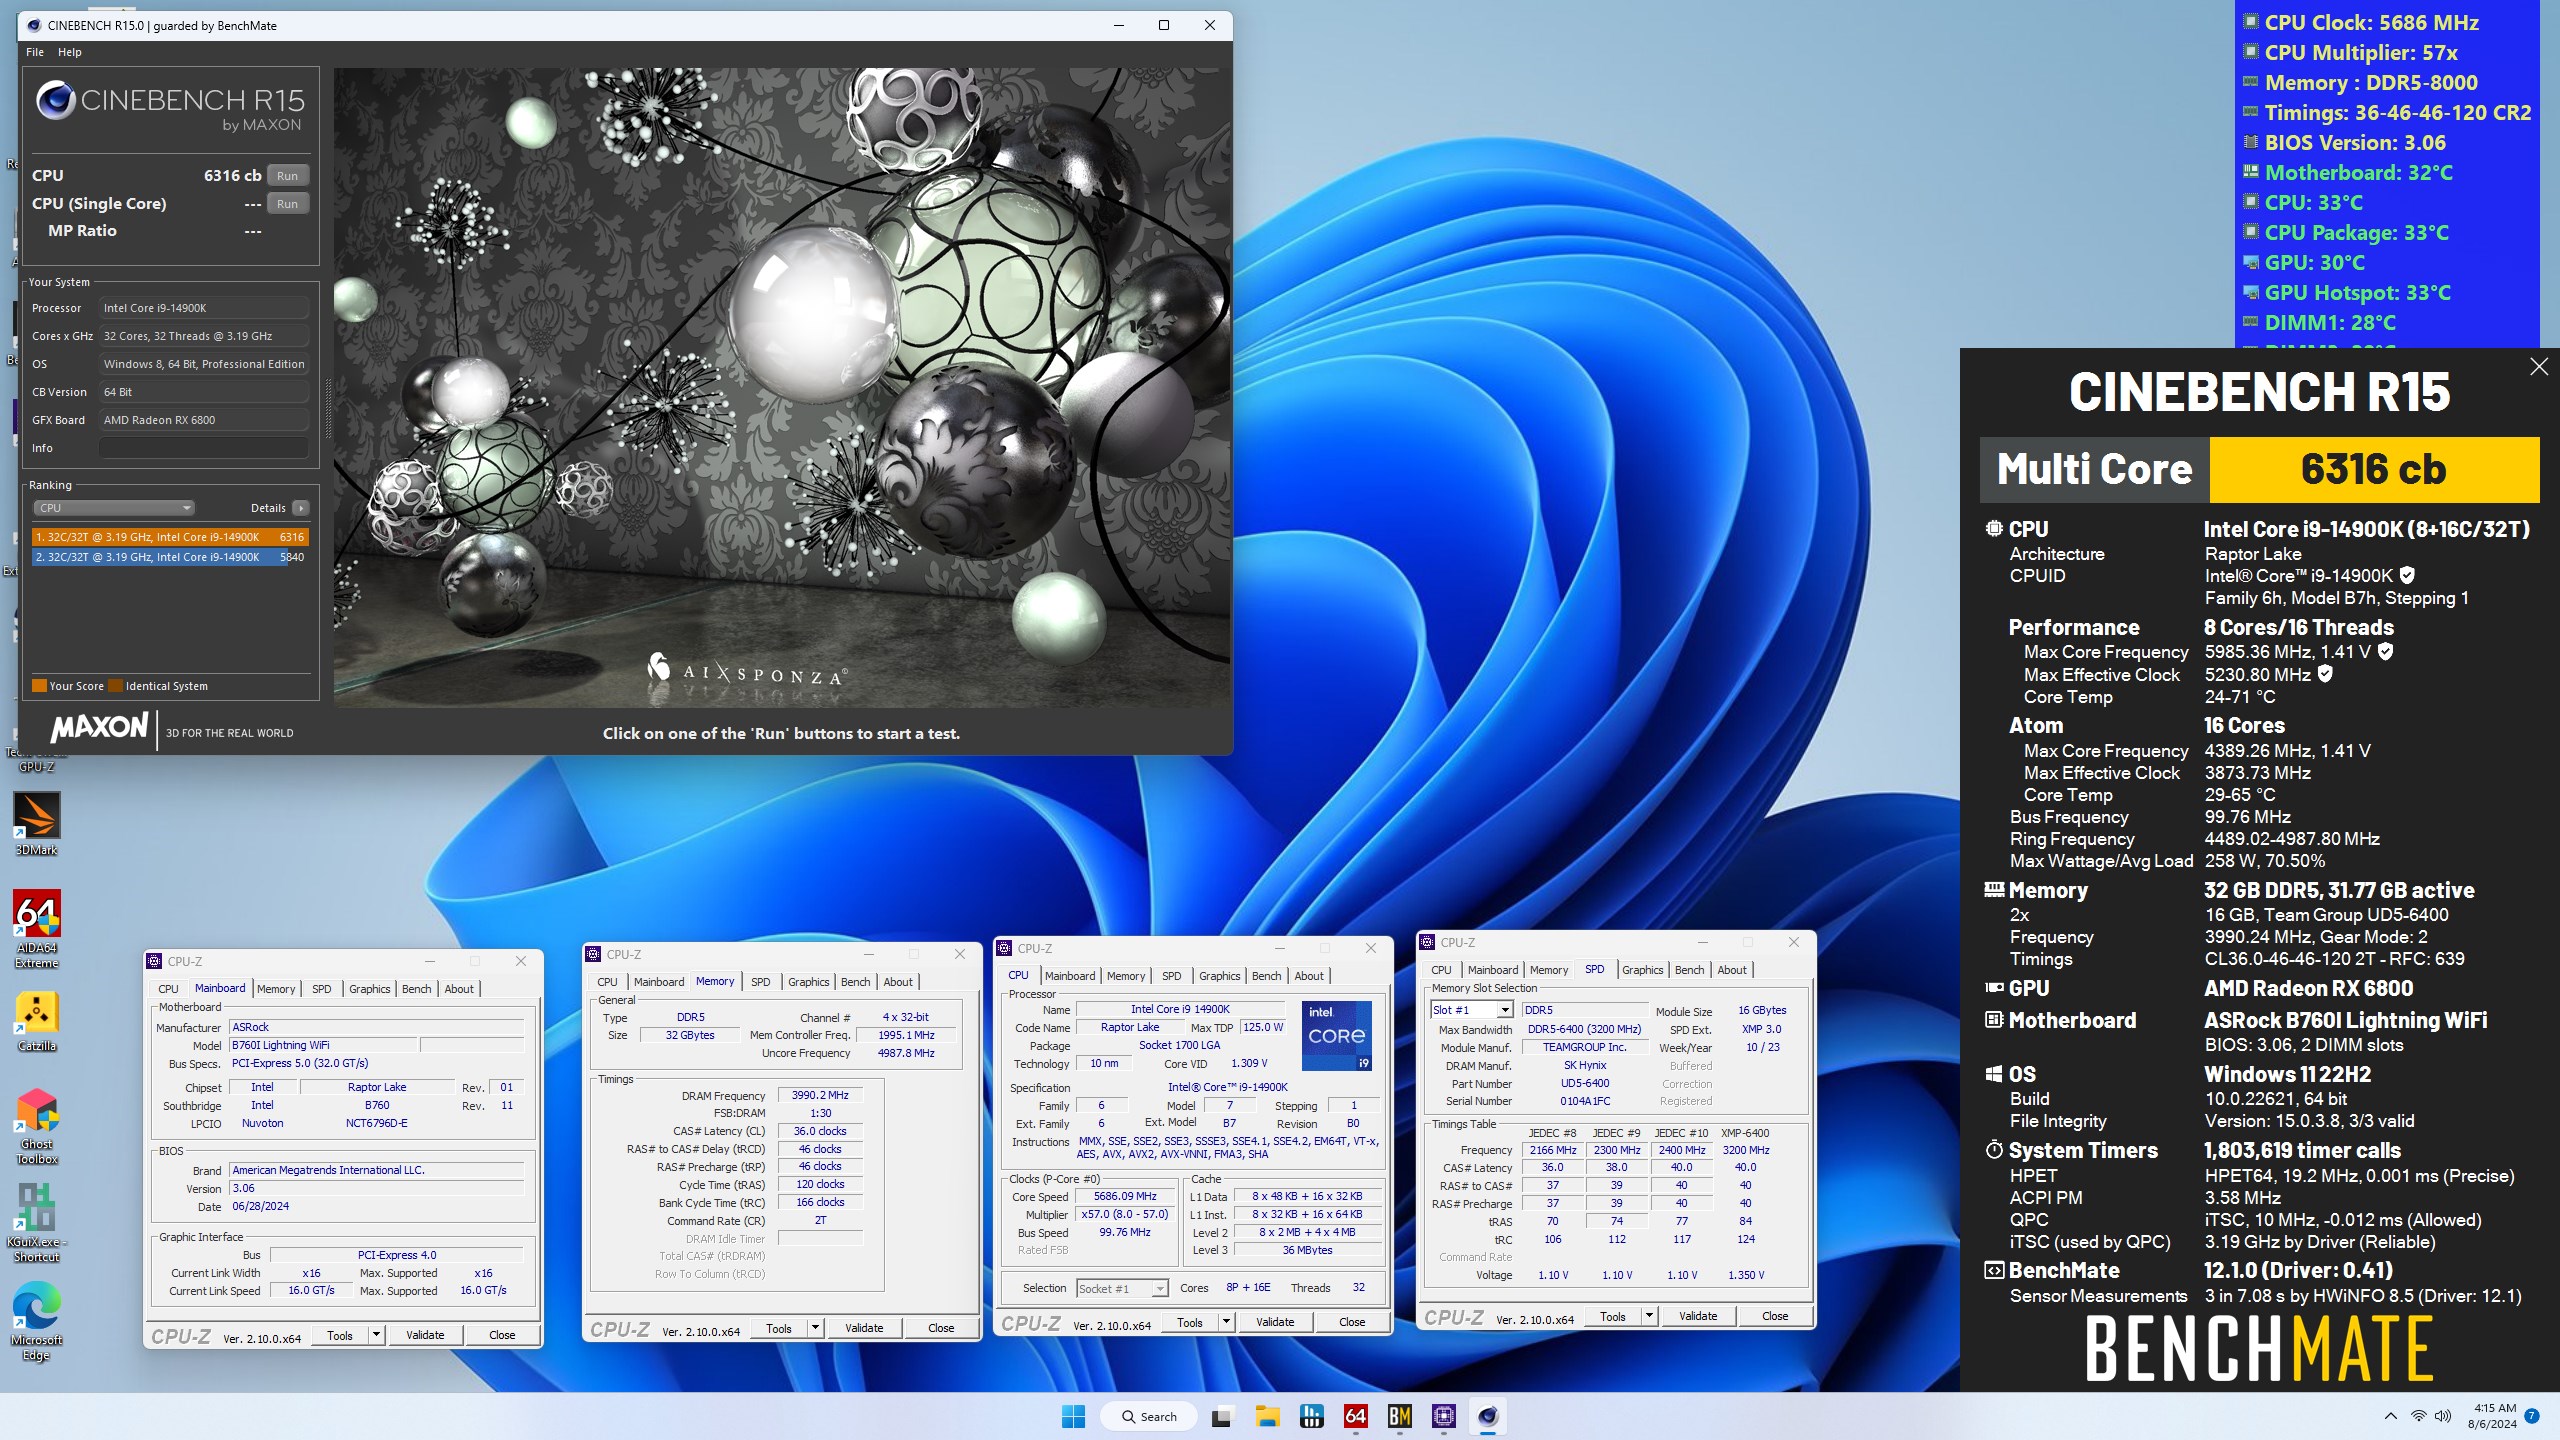Click Validate in CPU-Z SPD window

[x=1698, y=1316]
